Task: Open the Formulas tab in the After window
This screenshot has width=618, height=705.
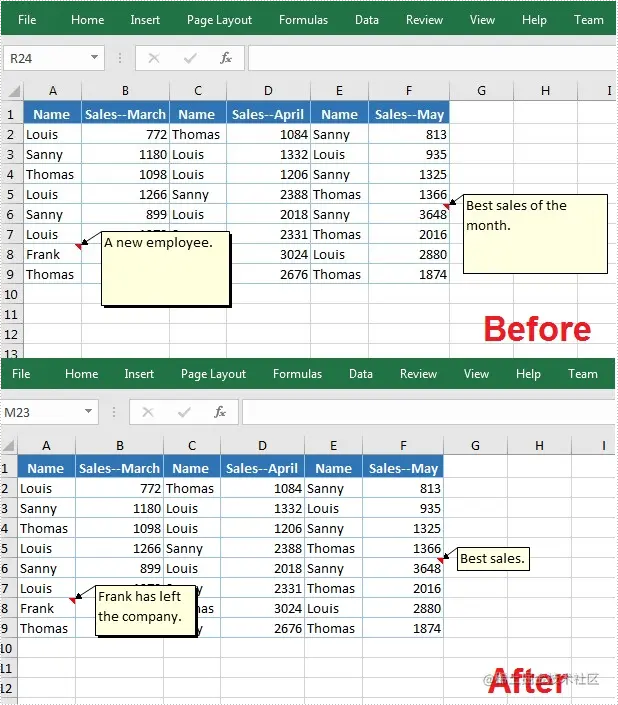Action: point(298,374)
